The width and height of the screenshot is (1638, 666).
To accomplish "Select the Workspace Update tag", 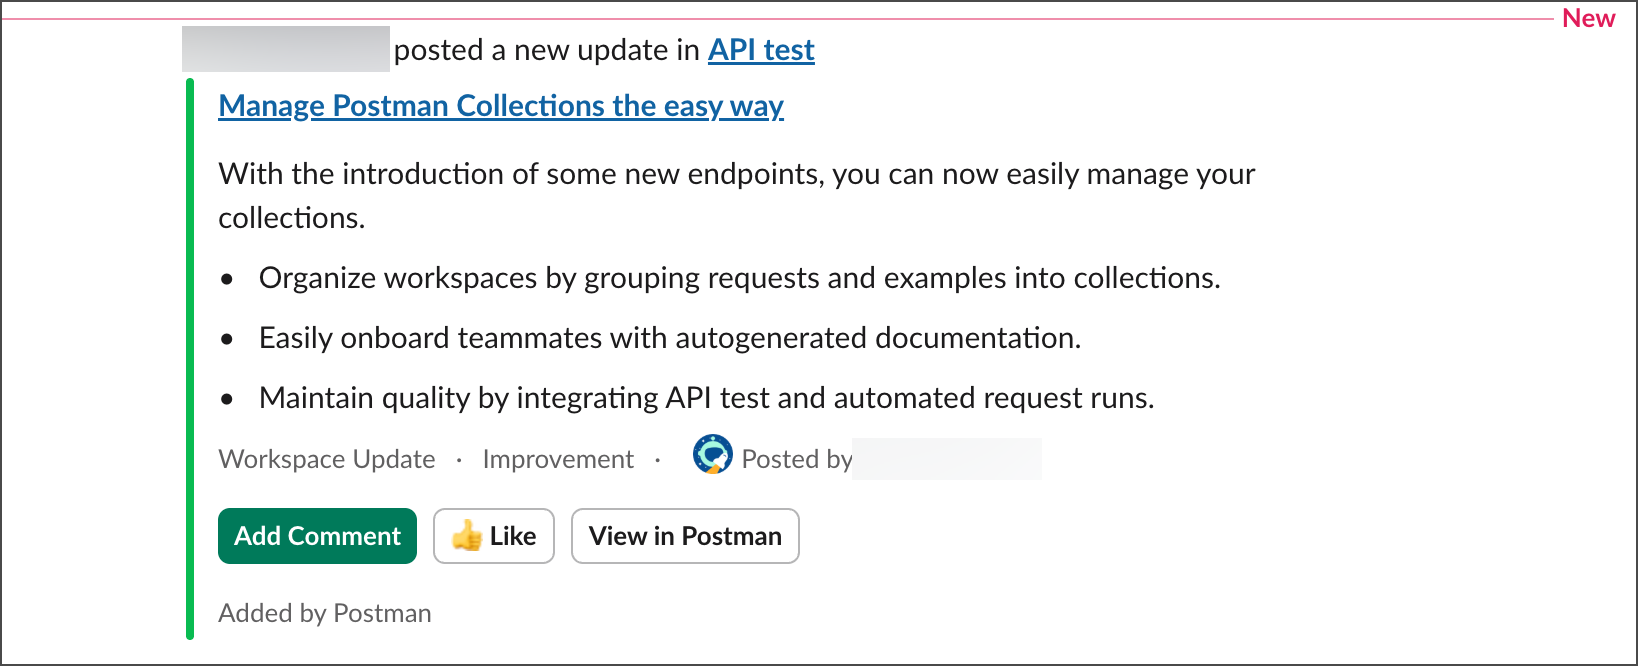I will tap(326, 458).
